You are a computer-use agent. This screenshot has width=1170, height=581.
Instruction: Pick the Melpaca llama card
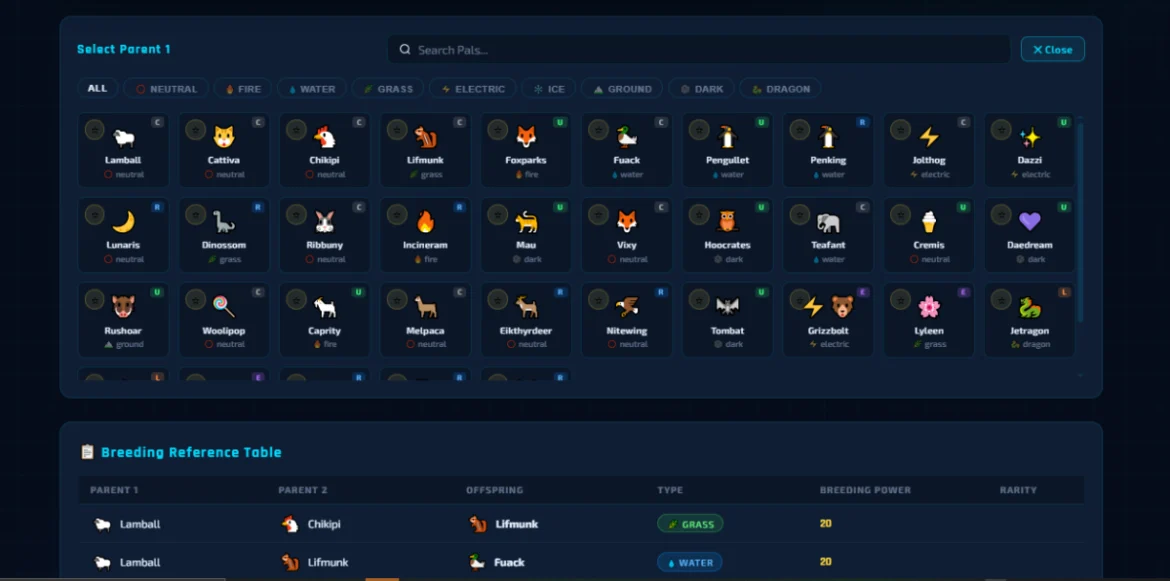click(425, 320)
